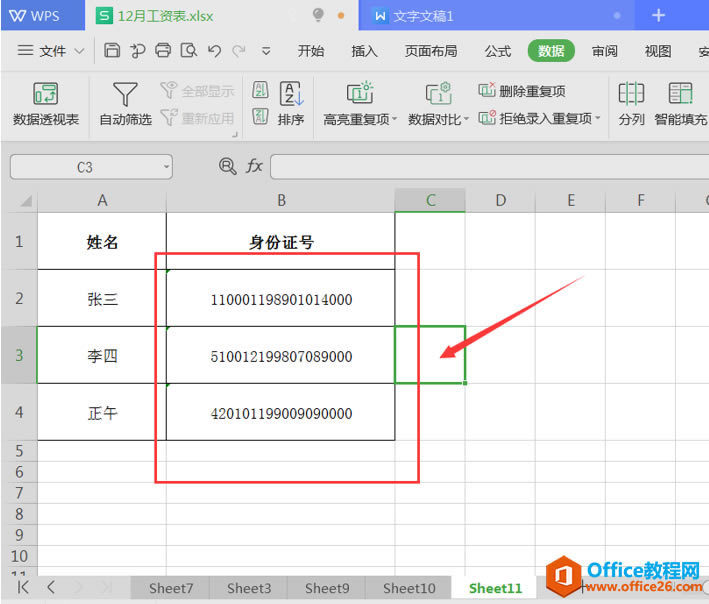Image resolution: width=709 pixels, height=604 pixels.
Task: Click Show All (全部显示) filter button
Action: (197, 91)
